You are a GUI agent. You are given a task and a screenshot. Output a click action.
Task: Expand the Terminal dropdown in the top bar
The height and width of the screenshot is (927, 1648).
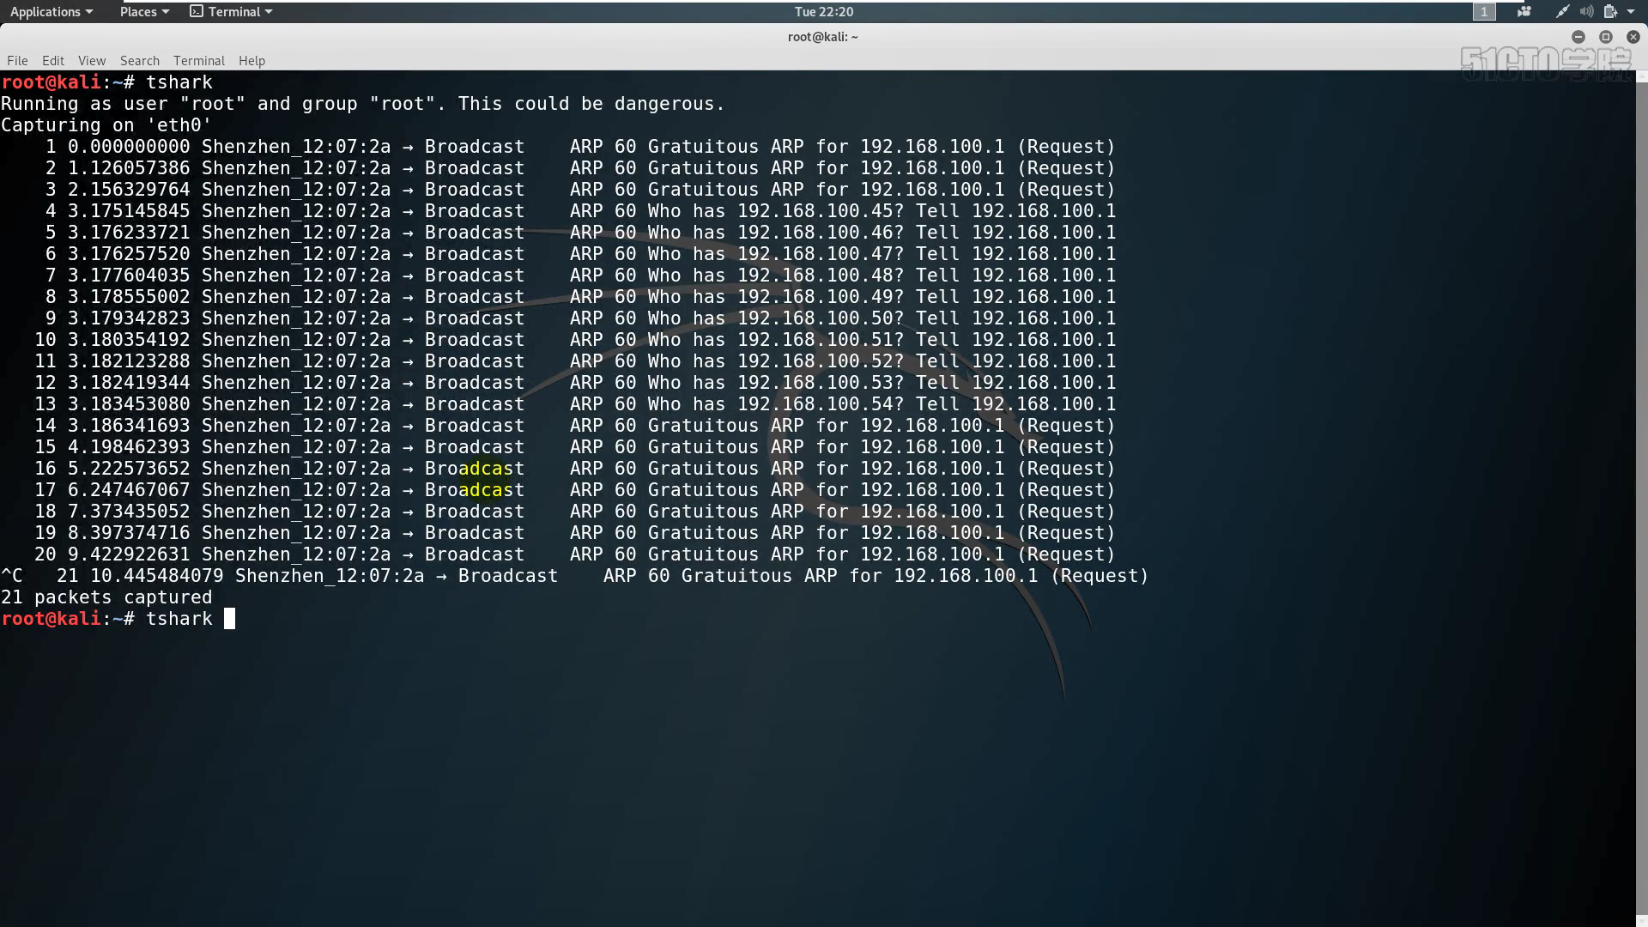coord(231,11)
